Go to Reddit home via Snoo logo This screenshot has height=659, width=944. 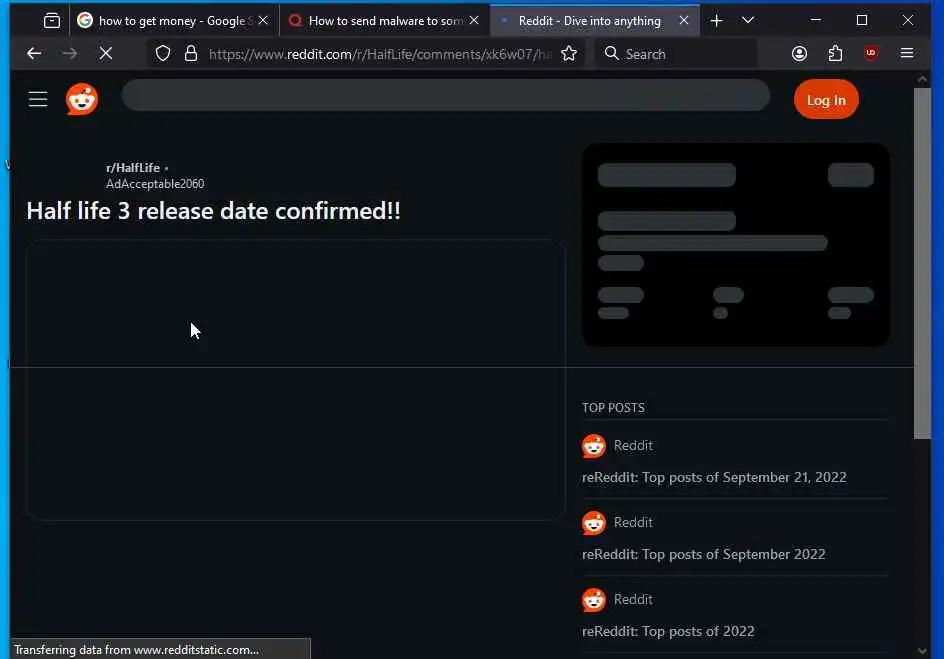(x=82, y=99)
